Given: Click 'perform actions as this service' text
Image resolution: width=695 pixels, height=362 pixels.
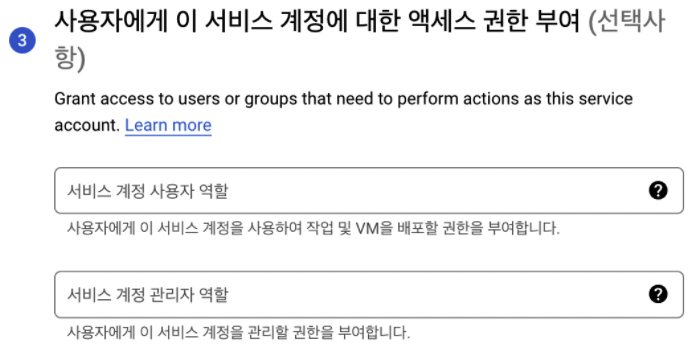Looking at the screenshot, I should pos(515,99).
